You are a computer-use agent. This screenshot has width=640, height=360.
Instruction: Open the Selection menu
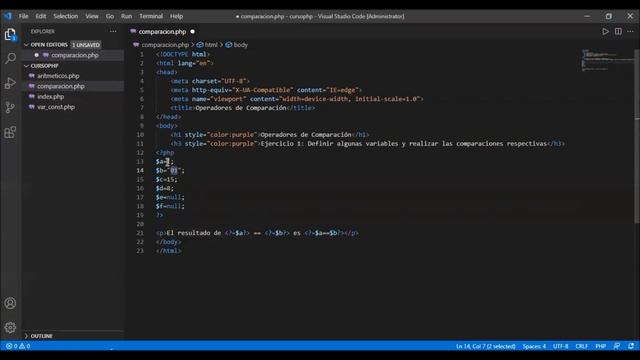pos(65,16)
